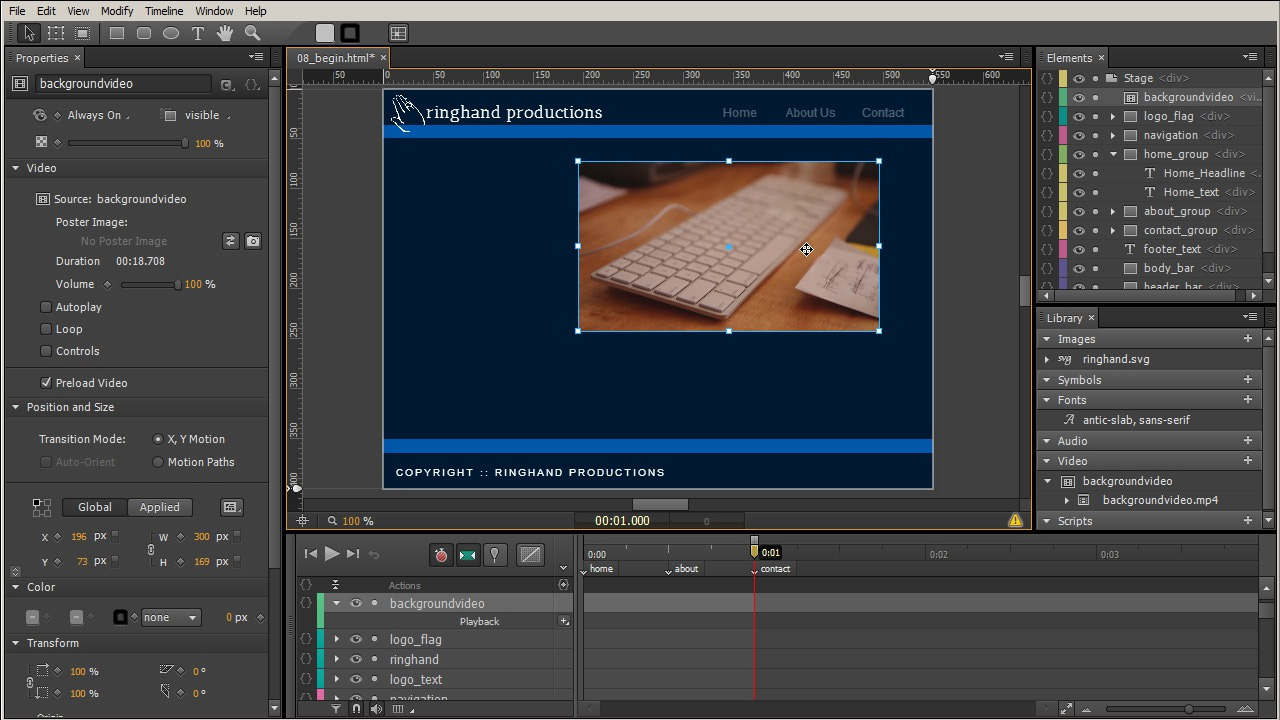Viewport: 1280px width, 720px height.
Task: Select the Transform tool in the toolbar
Action: pyautogui.click(x=56, y=33)
